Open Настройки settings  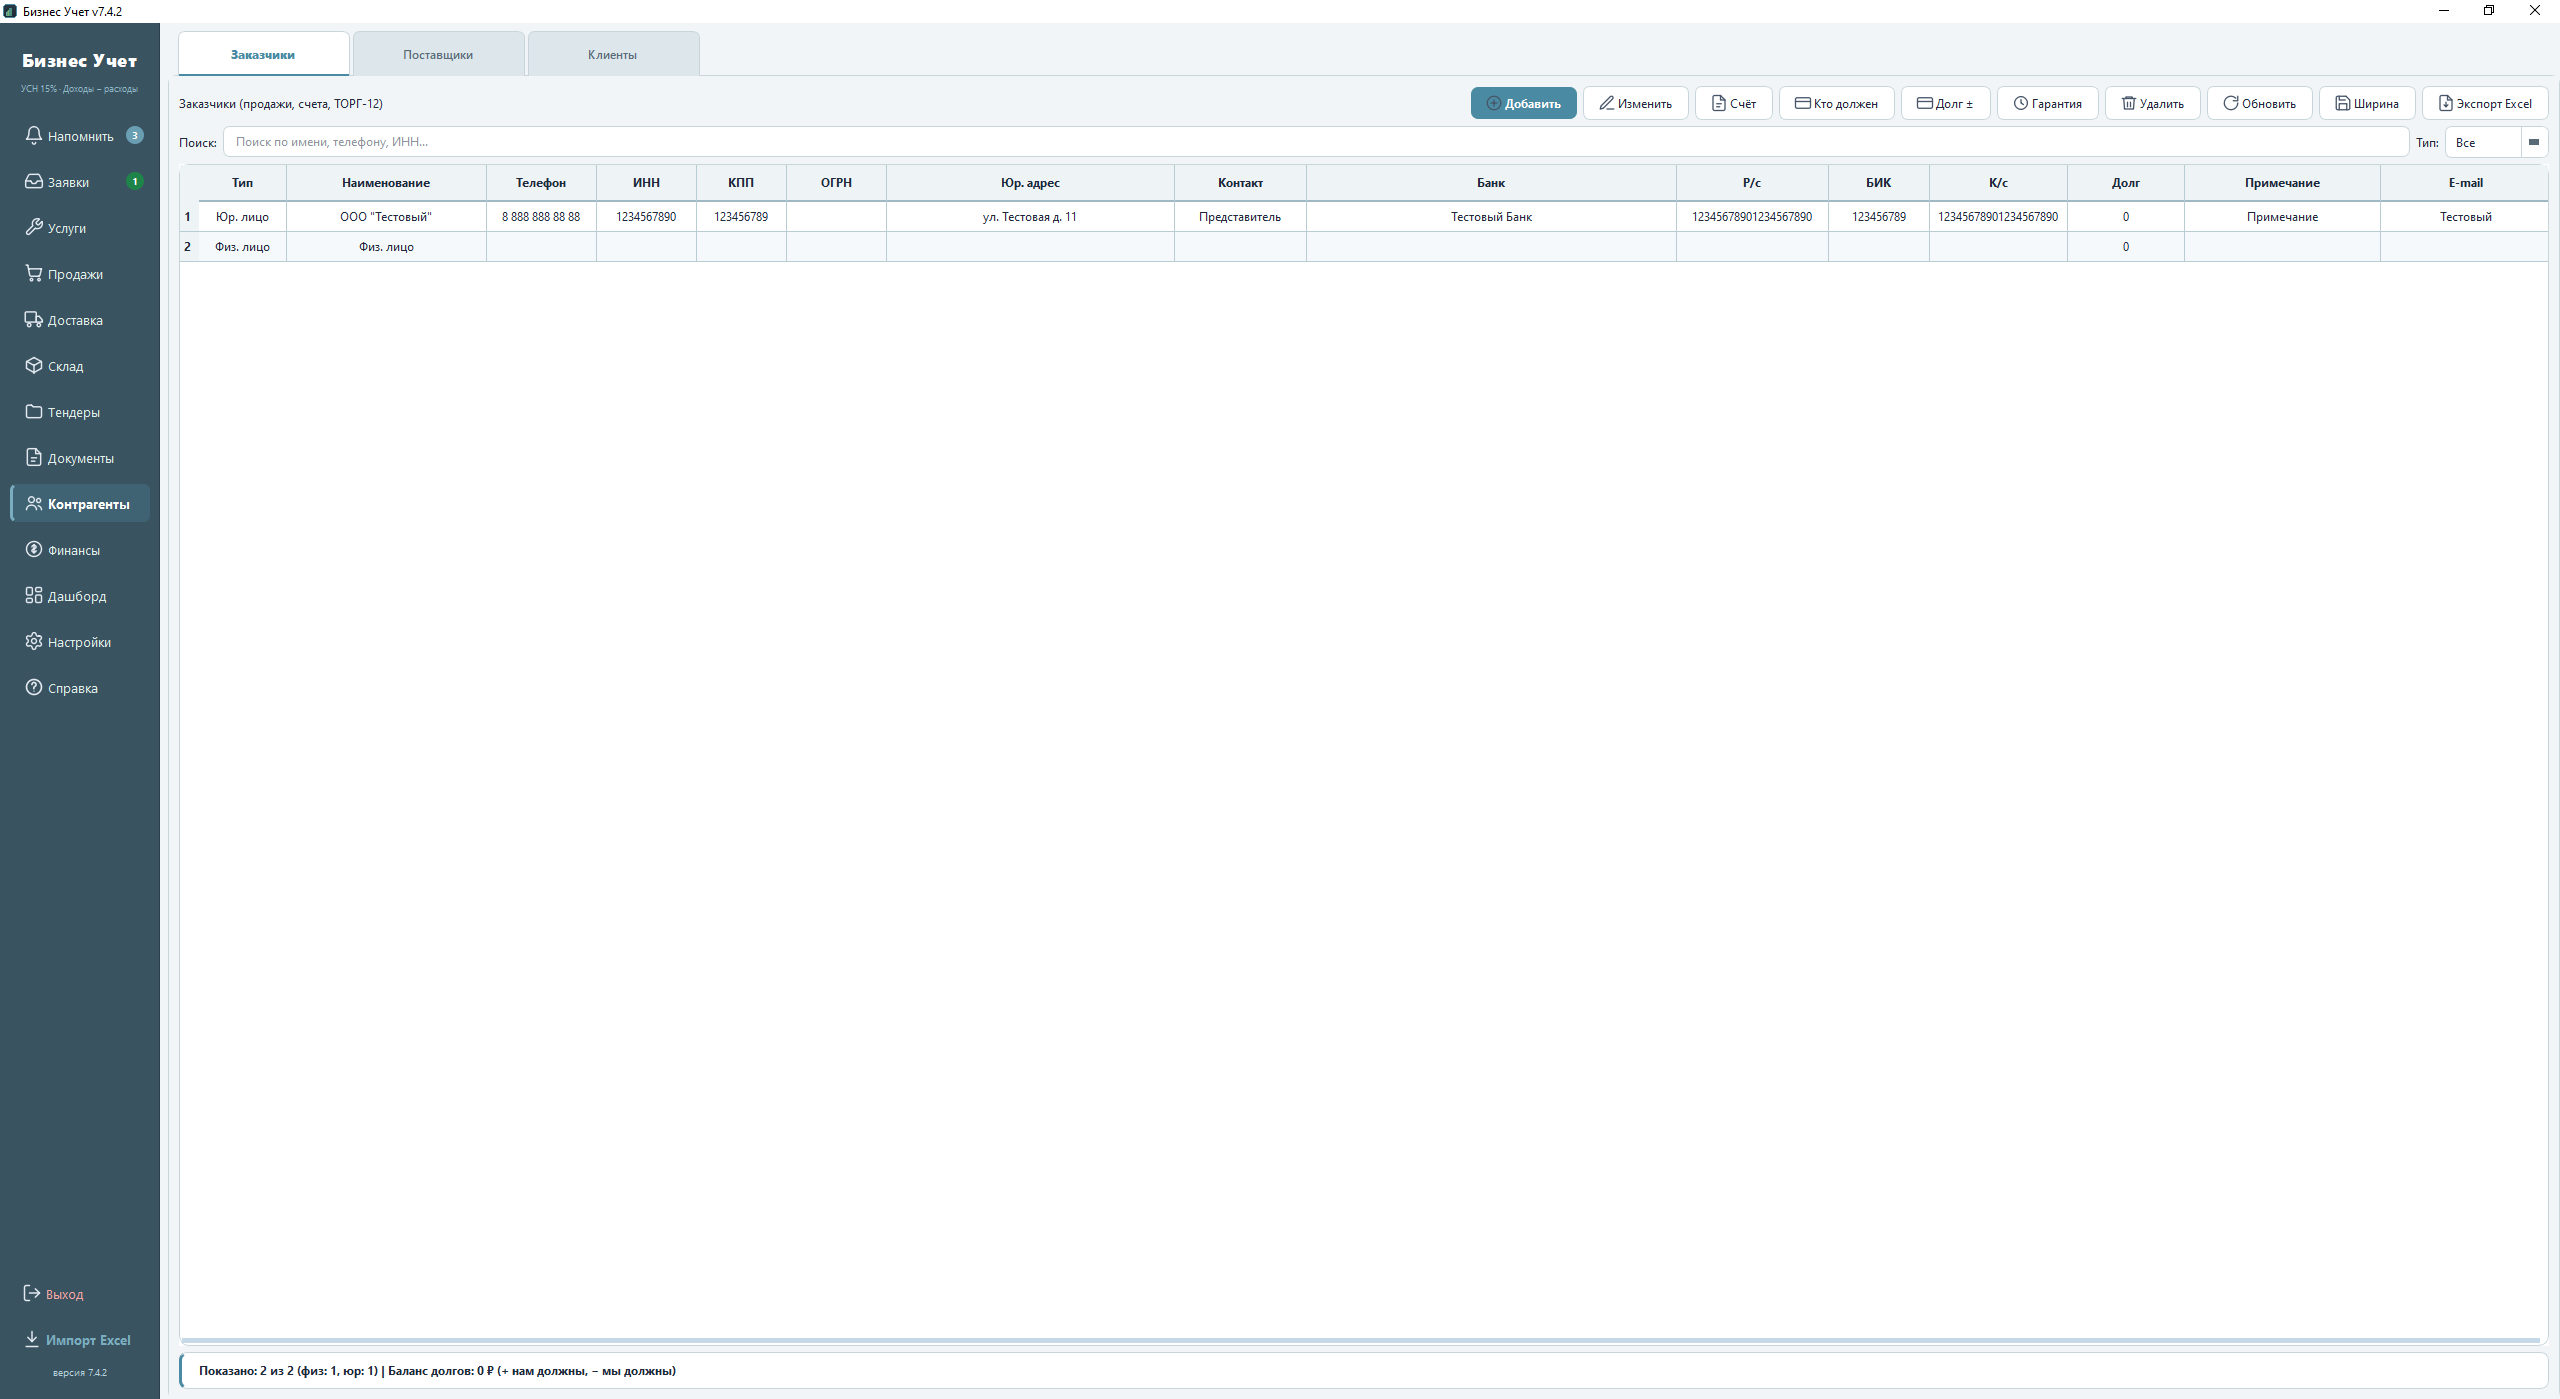pyautogui.click(x=80, y=642)
